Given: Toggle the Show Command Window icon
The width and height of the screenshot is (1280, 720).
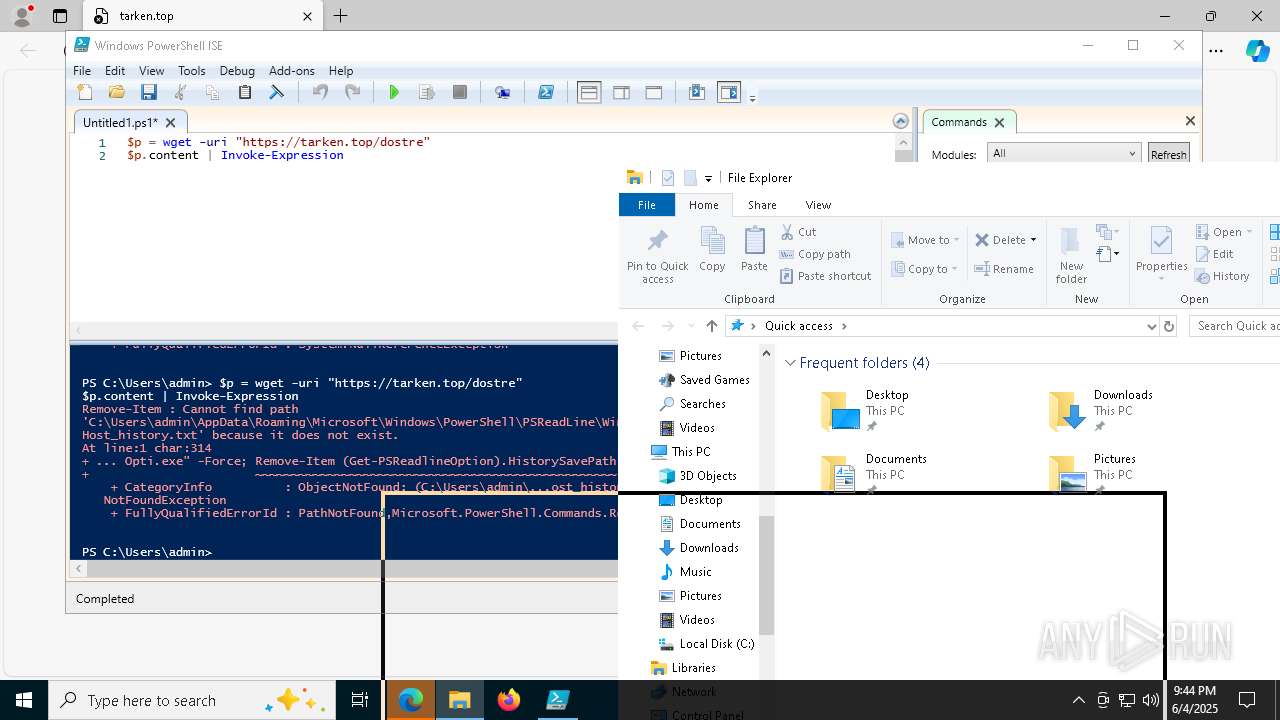Looking at the screenshot, I should (x=697, y=92).
